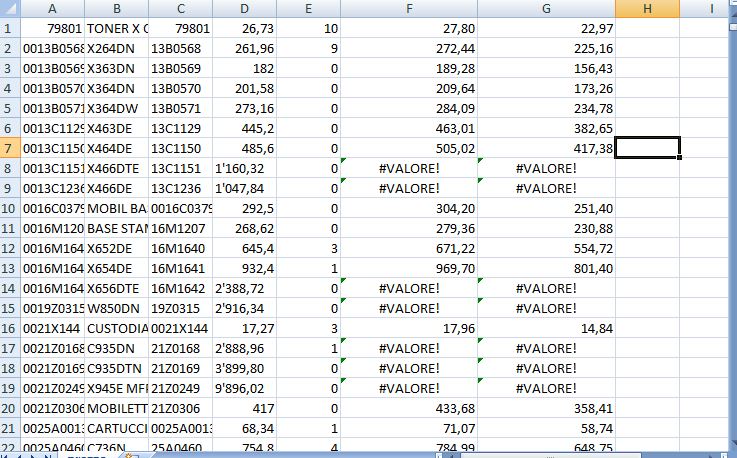Click cell 'X364DW'
Screen dimensions: 737x458
pos(117,108)
